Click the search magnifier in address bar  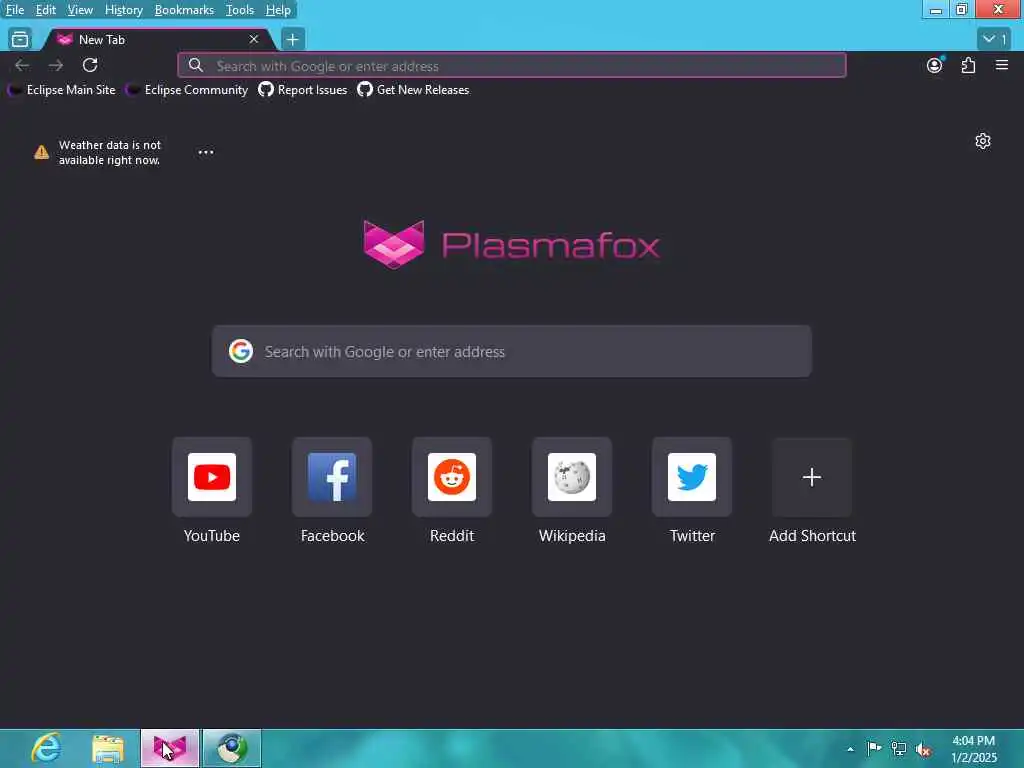[x=195, y=65]
